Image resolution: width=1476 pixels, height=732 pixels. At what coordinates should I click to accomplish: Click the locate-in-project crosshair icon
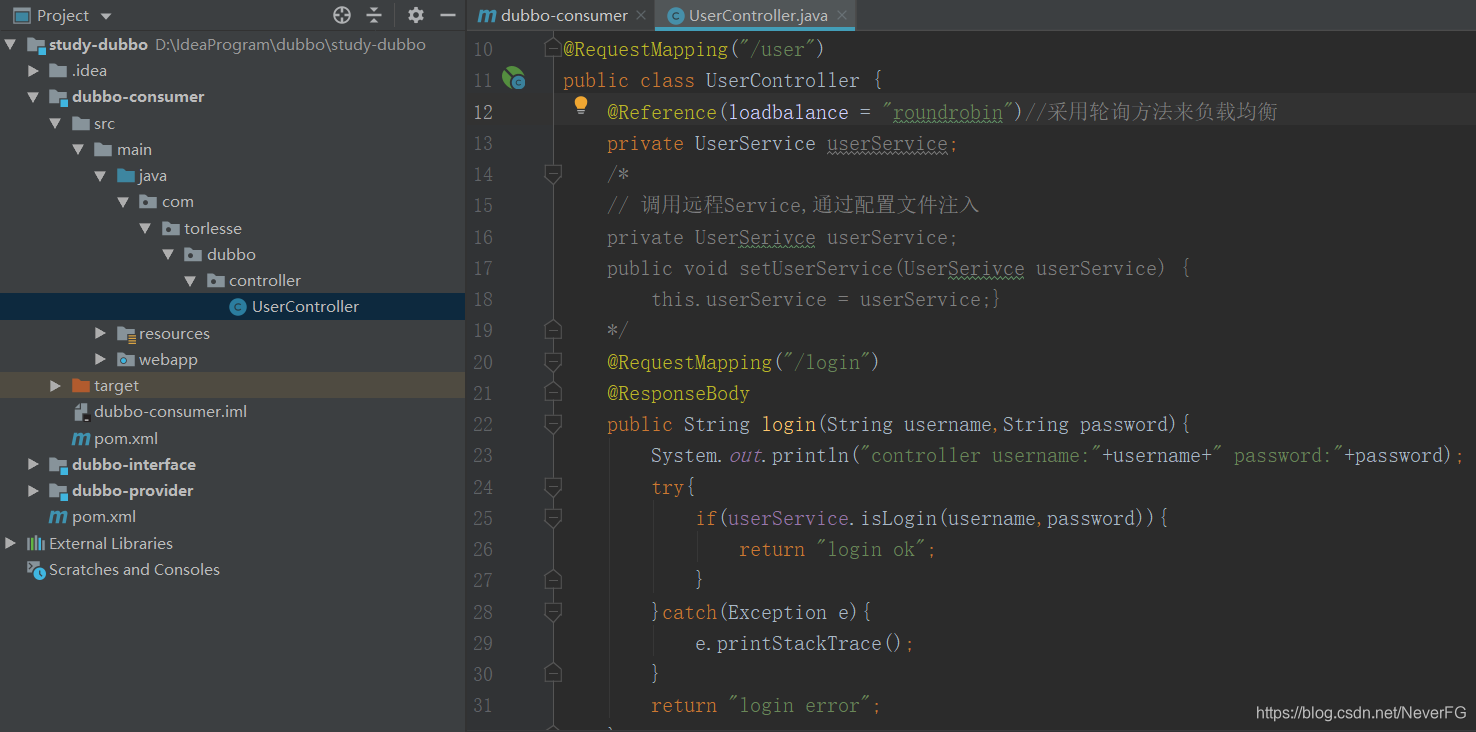coord(342,15)
